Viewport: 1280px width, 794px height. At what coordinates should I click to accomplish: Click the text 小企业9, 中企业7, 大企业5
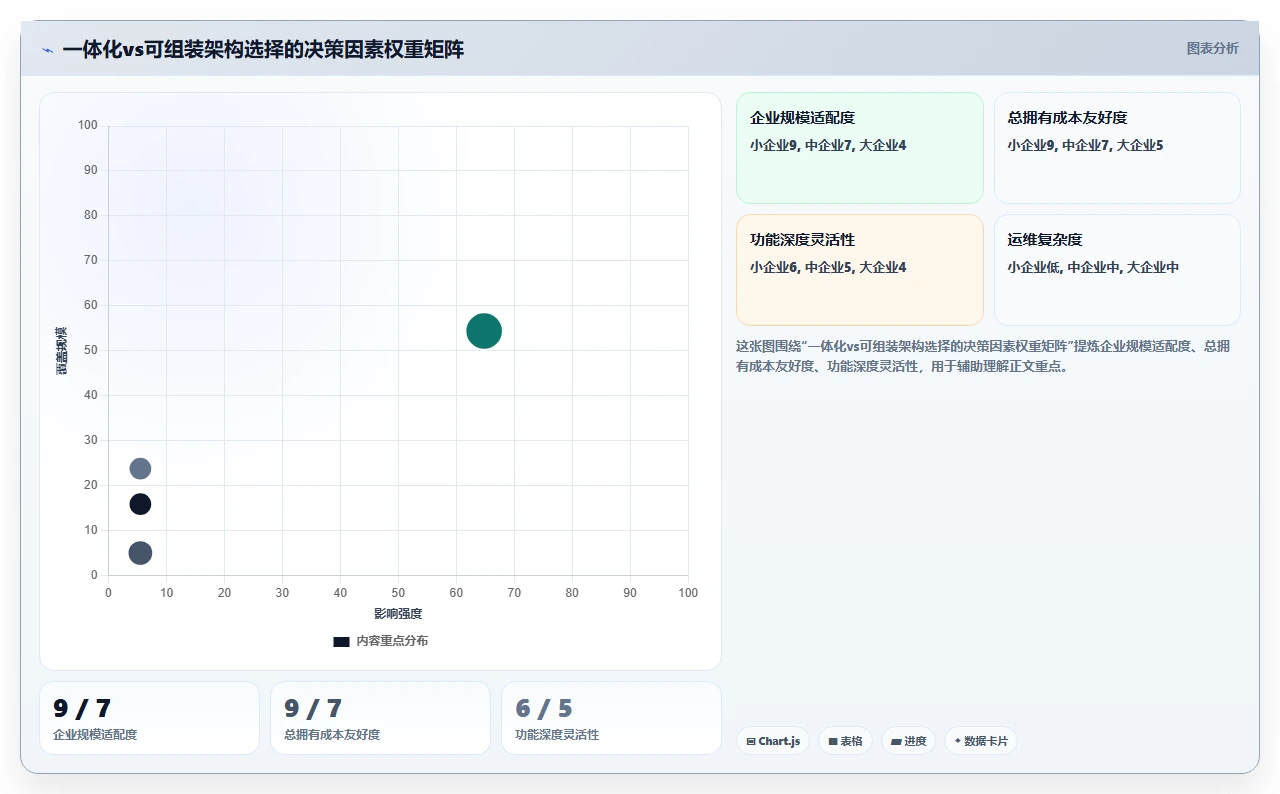[1085, 146]
